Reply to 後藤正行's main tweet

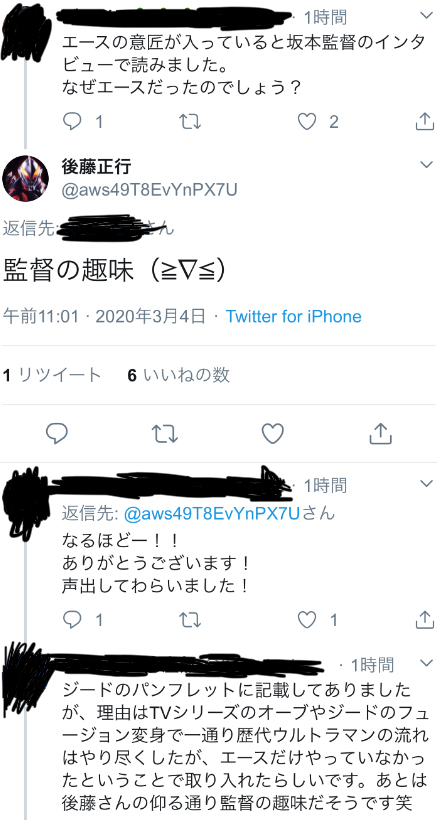click(x=56, y=434)
